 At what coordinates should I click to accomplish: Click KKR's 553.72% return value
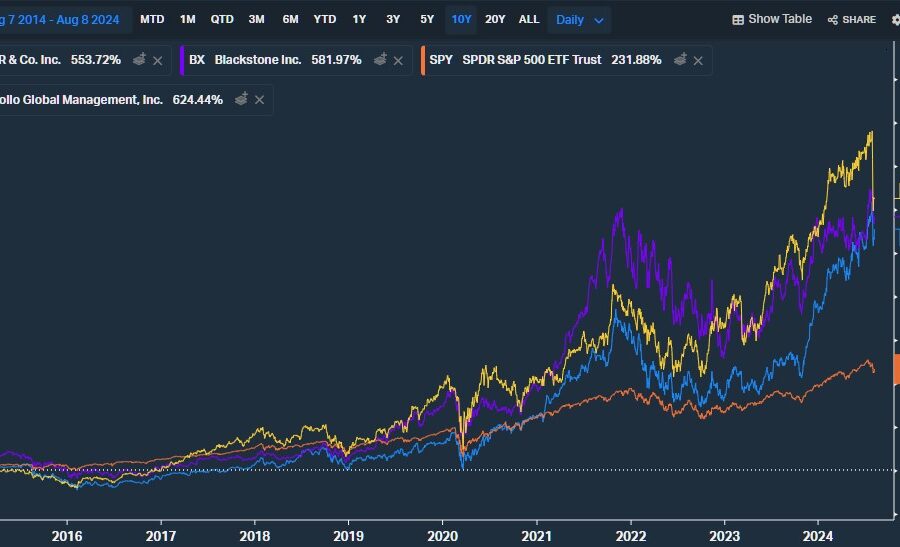(x=96, y=60)
